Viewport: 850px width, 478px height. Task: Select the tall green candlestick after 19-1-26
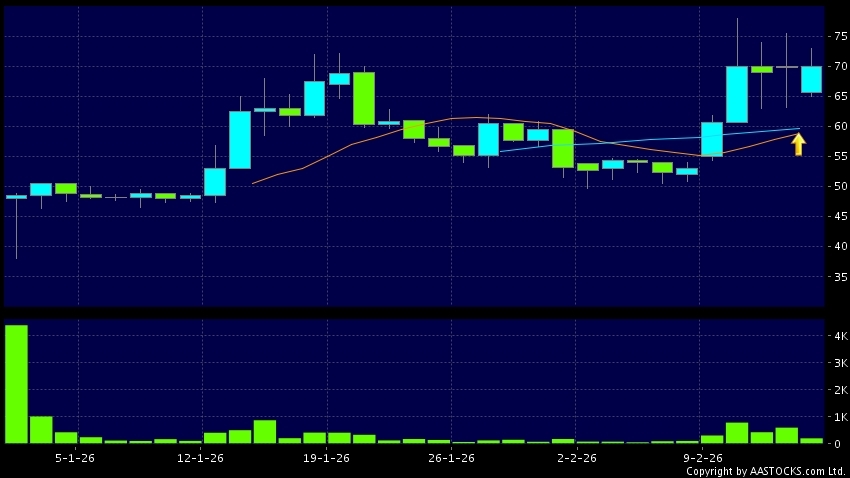[x=364, y=98]
